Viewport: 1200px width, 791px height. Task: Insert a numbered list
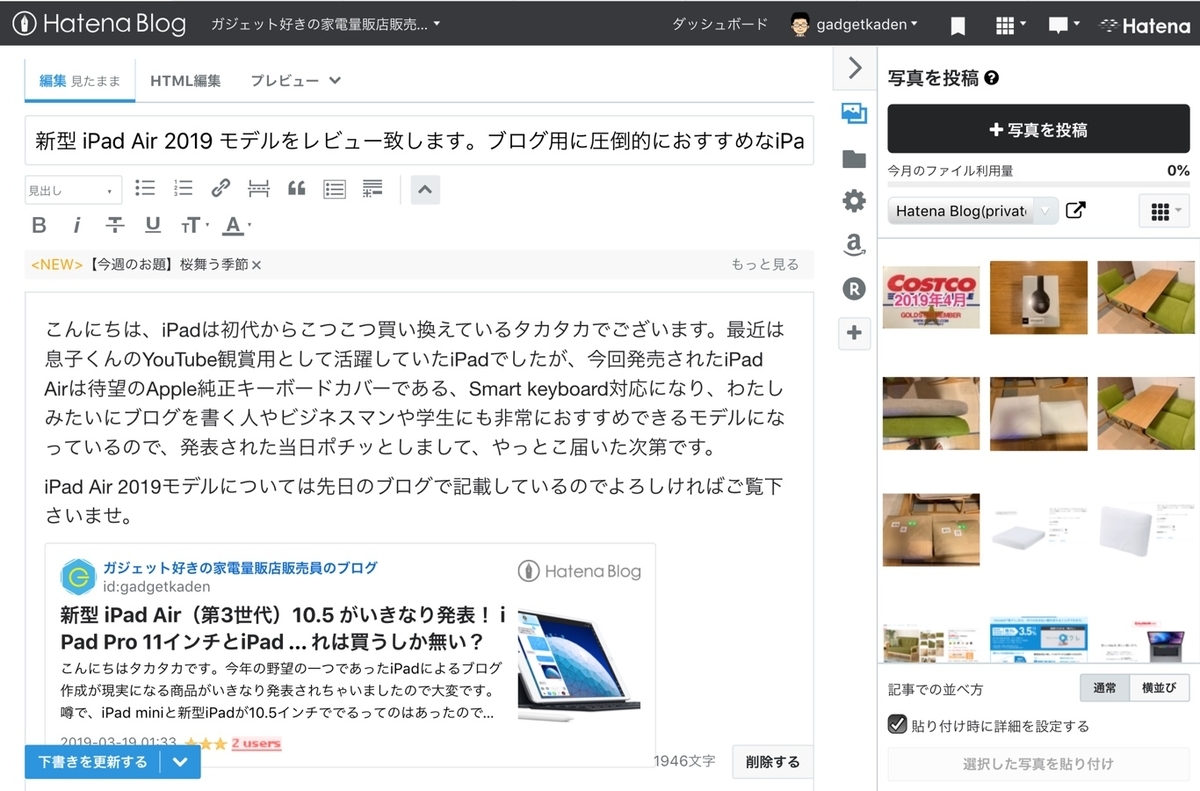(x=183, y=188)
